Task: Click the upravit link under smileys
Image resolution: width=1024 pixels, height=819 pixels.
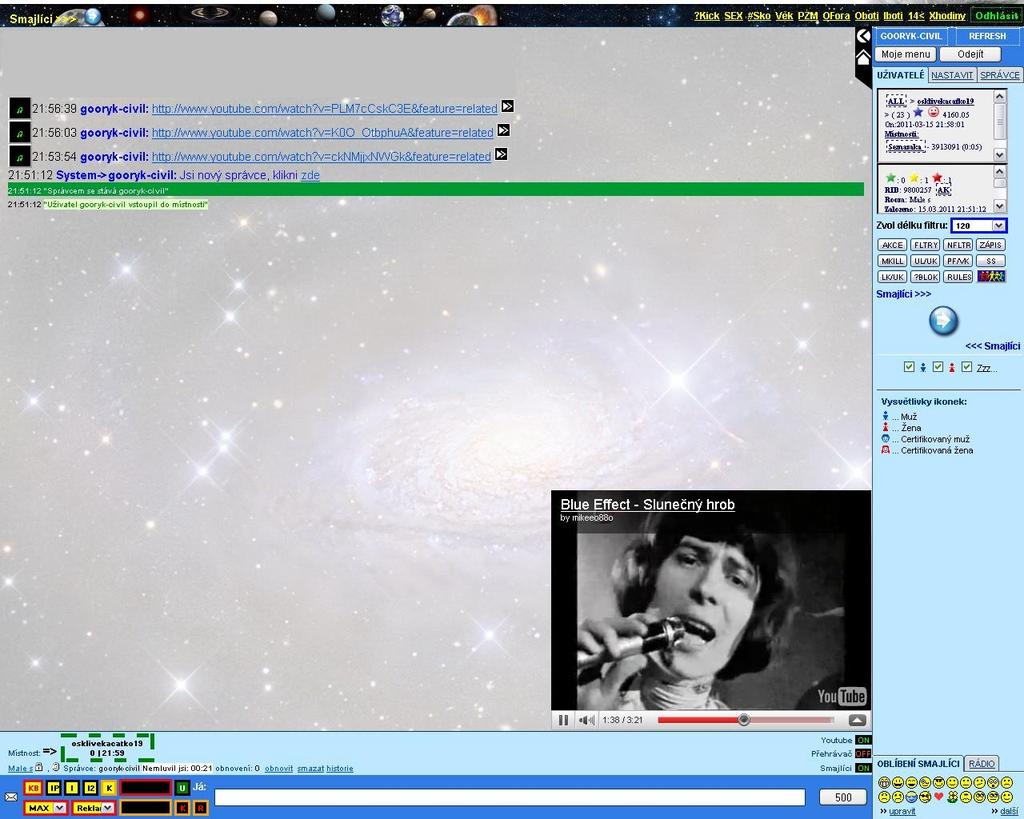Action: click(x=902, y=811)
